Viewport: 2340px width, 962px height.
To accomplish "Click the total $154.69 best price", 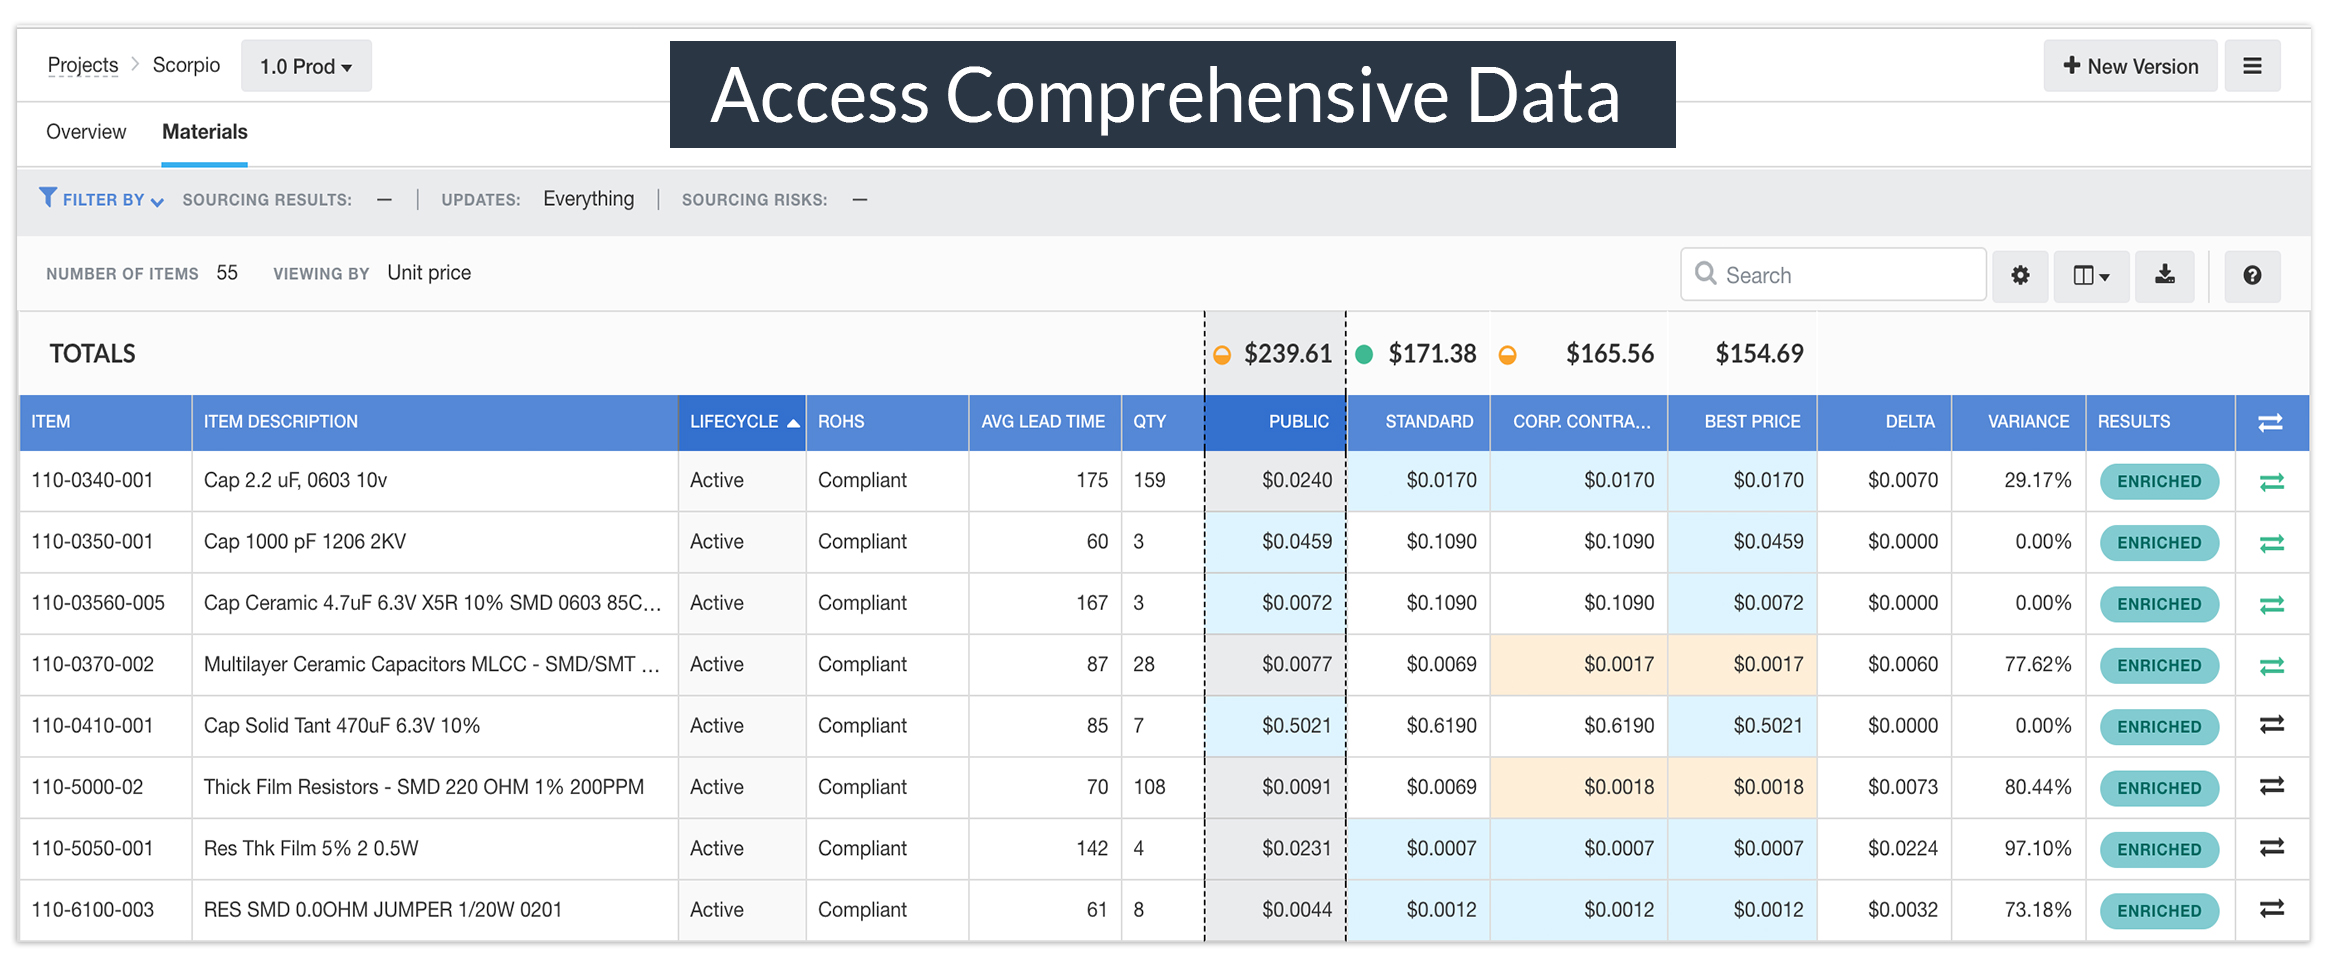I will tap(1759, 354).
